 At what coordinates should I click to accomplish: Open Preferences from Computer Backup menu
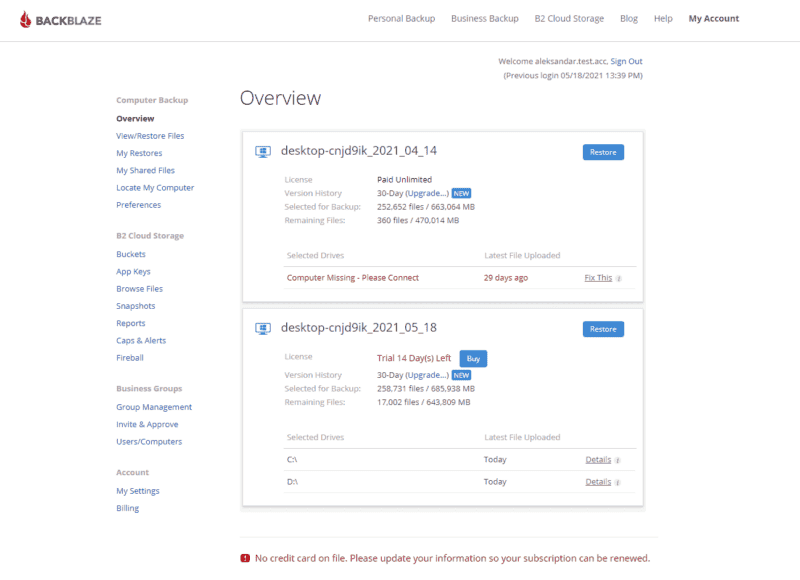(x=138, y=205)
